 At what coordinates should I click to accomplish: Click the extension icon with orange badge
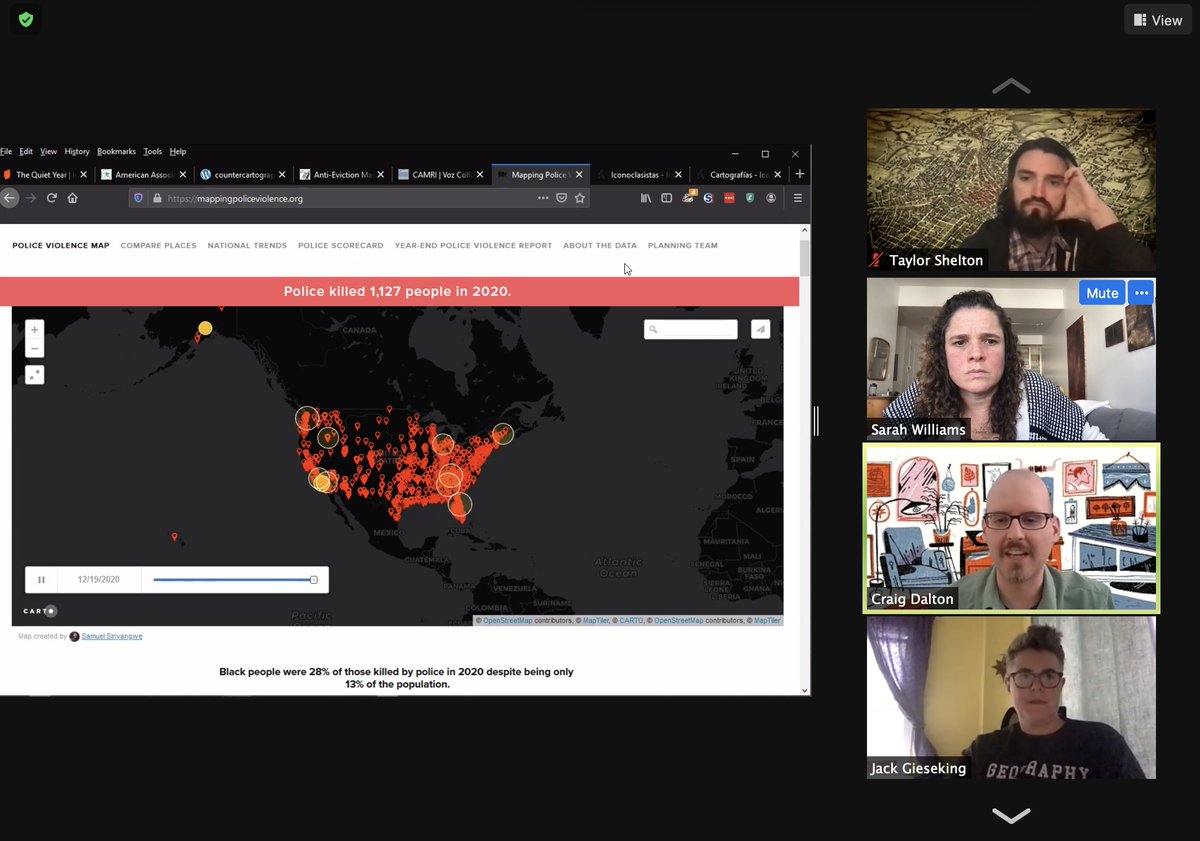click(x=688, y=197)
